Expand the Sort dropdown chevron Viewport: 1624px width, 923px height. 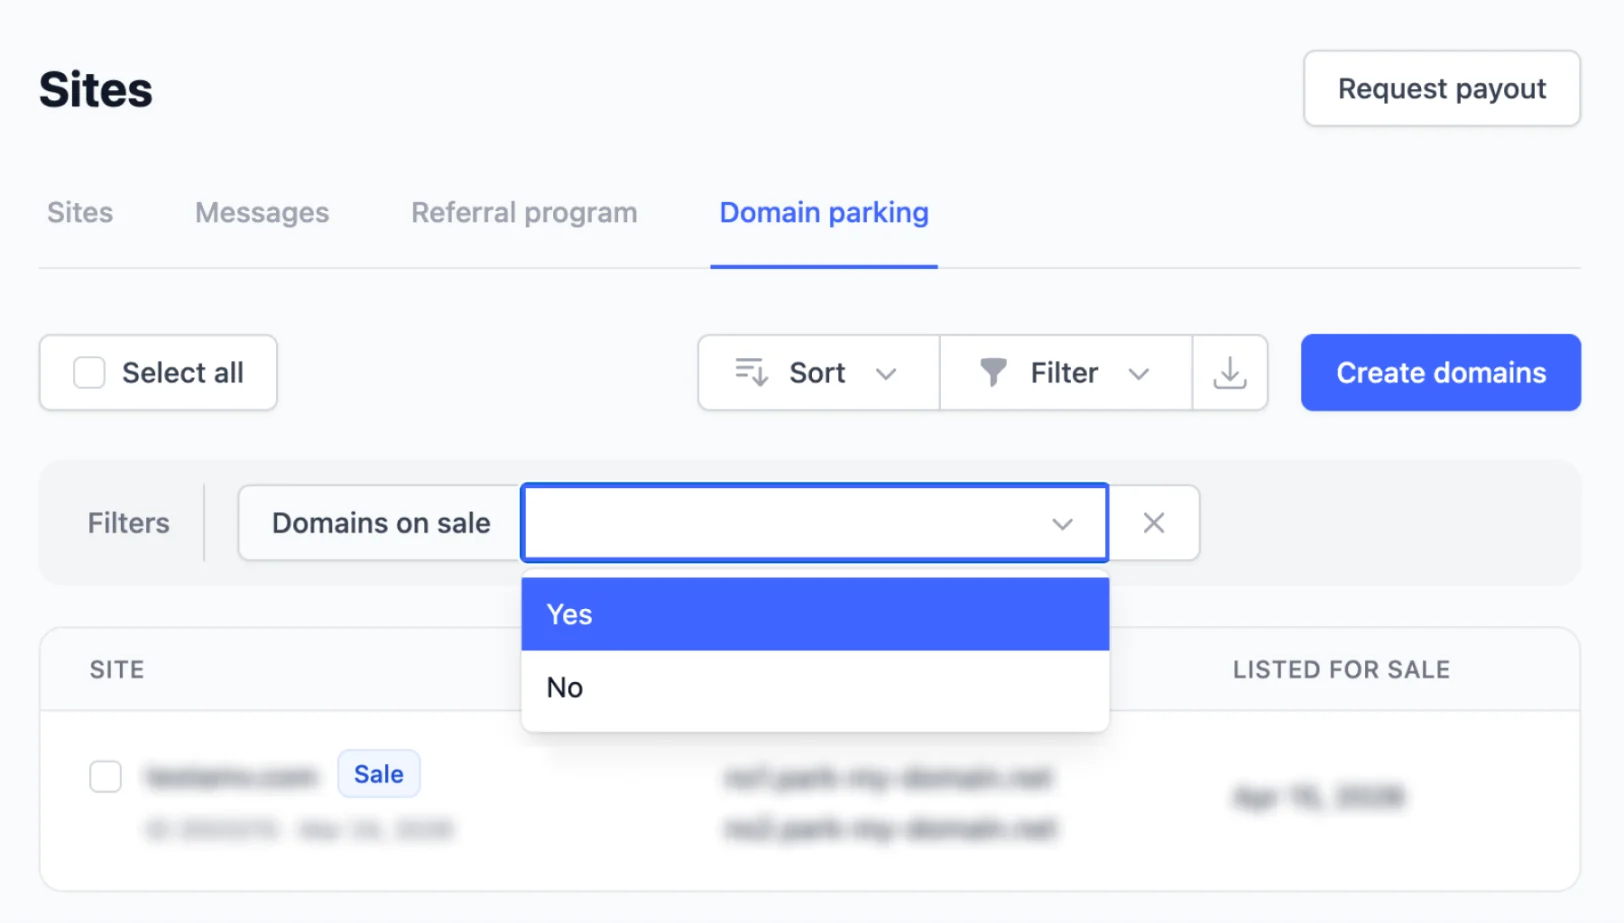[x=886, y=374]
